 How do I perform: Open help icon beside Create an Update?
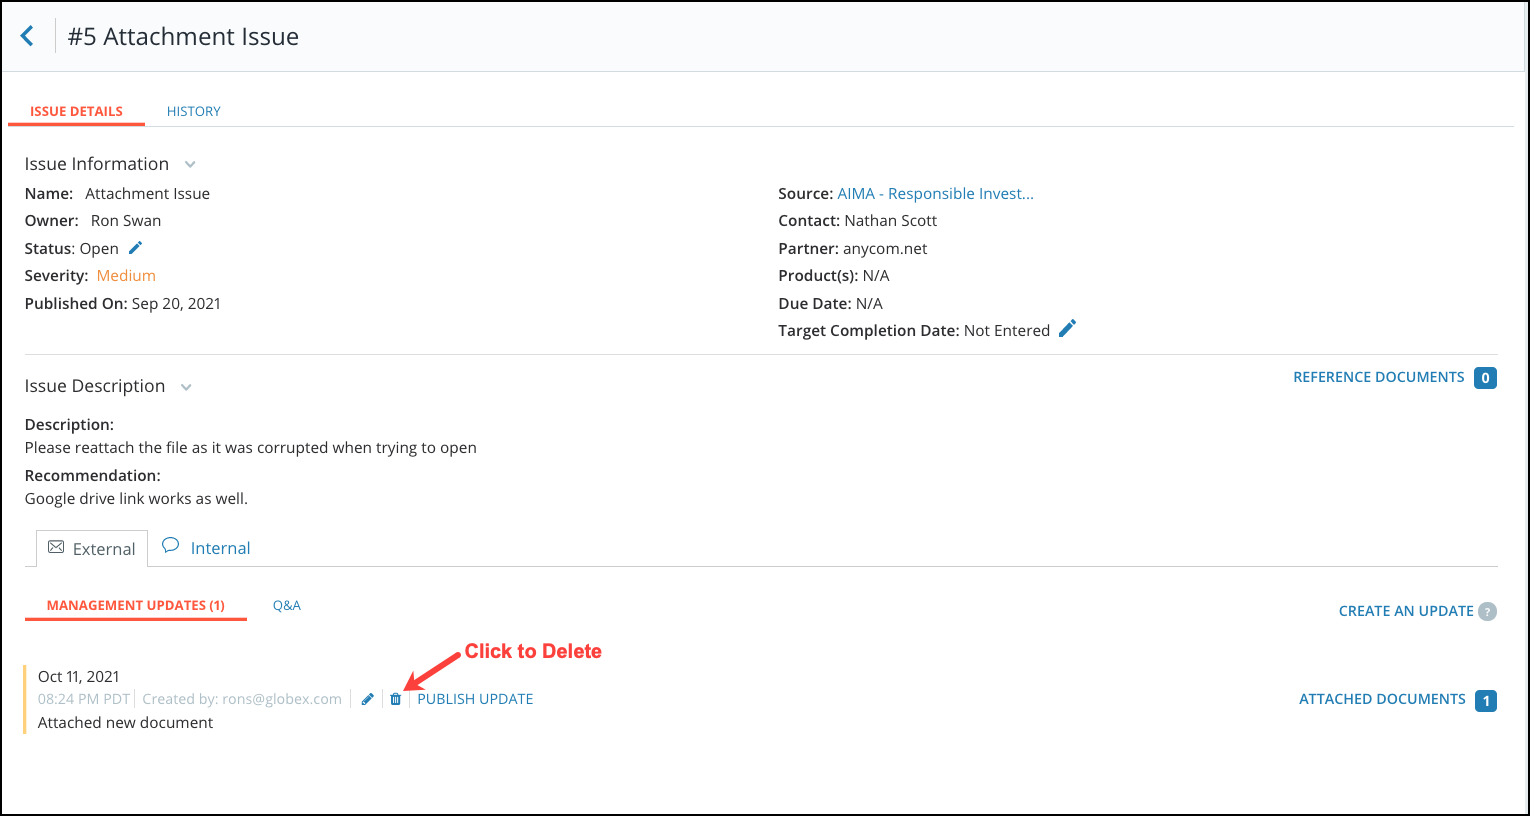(1488, 611)
